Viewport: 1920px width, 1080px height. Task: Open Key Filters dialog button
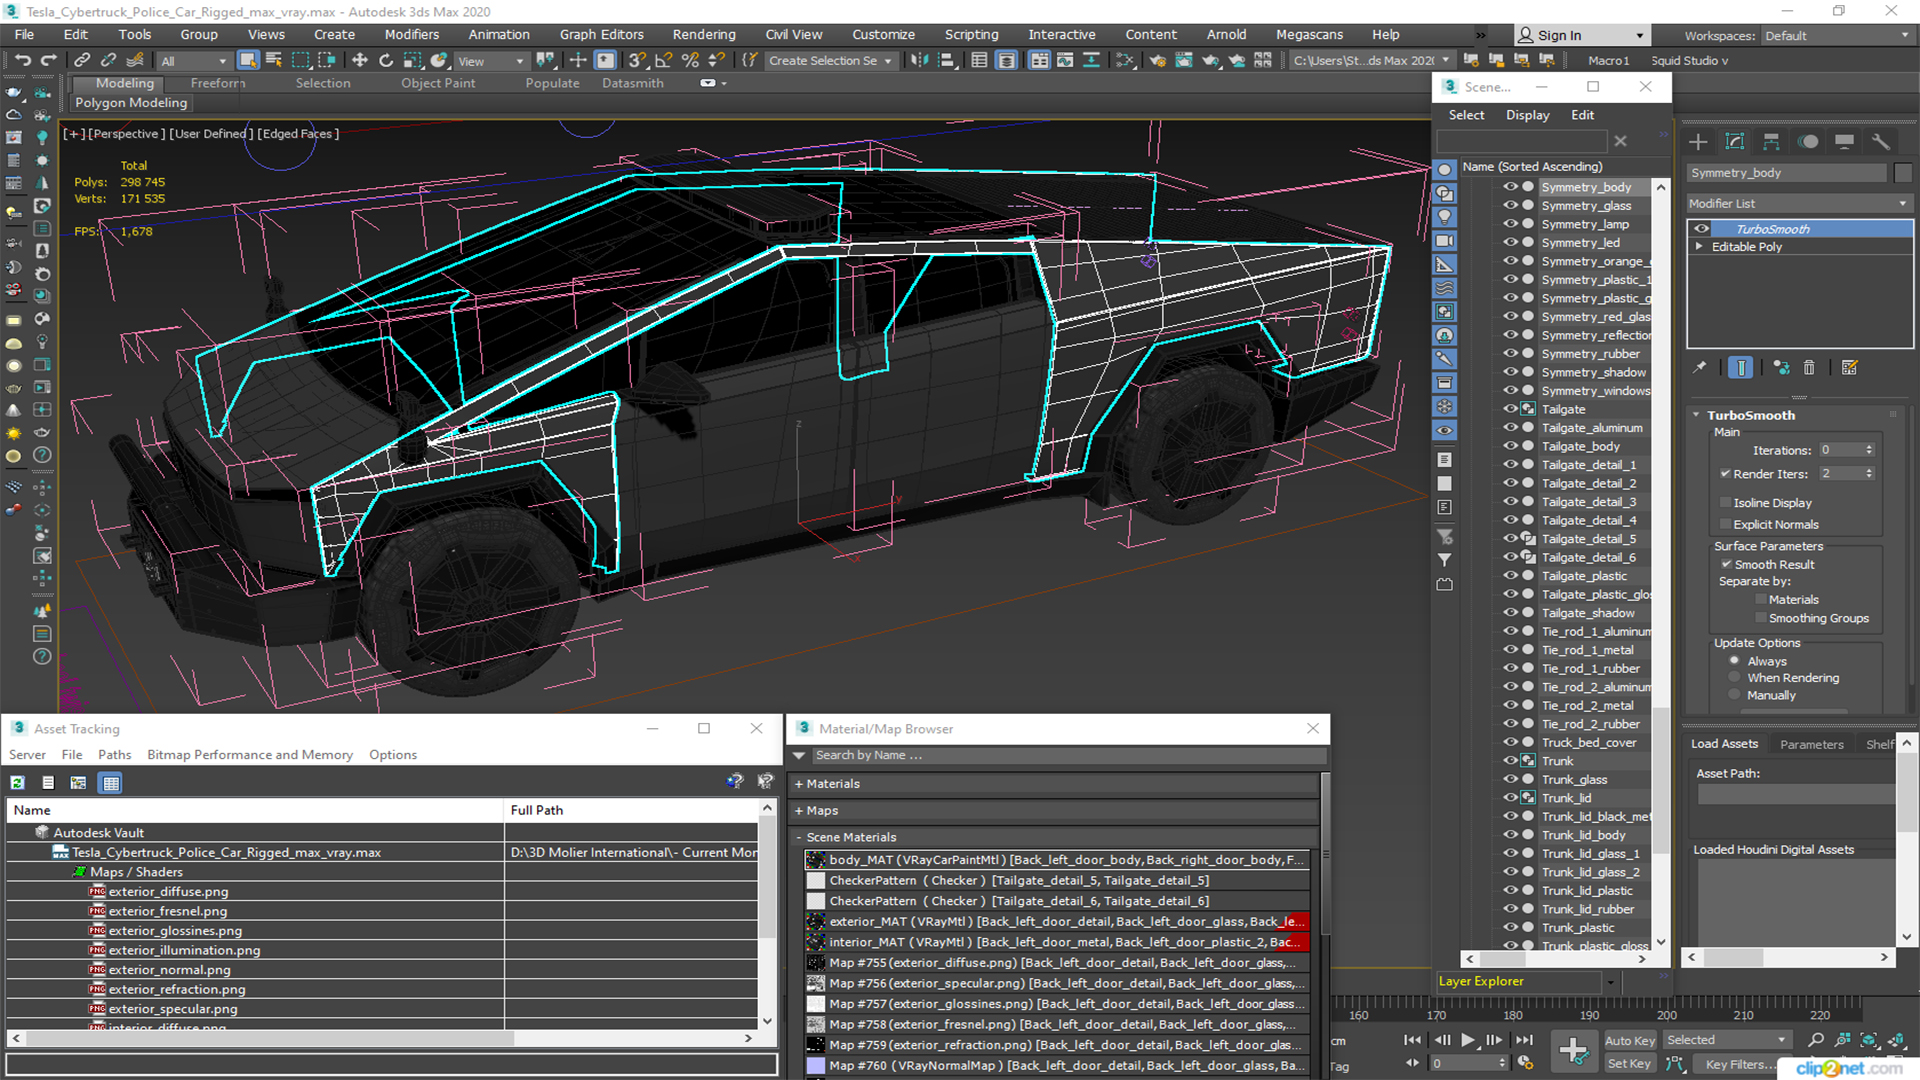pyautogui.click(x=1741, y=1064)
